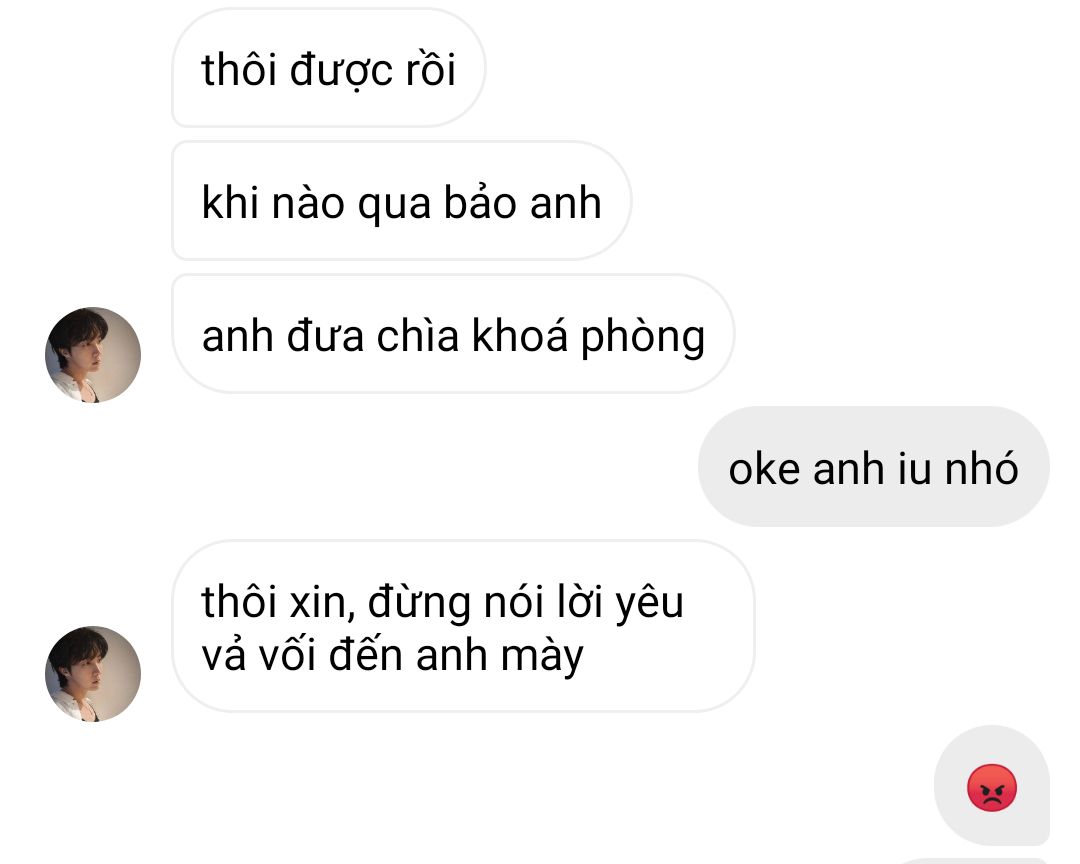Click the word "oke" in the sent reply
Image resolution: width=1080 pixels, height=864 pixels.
[764, 469]
